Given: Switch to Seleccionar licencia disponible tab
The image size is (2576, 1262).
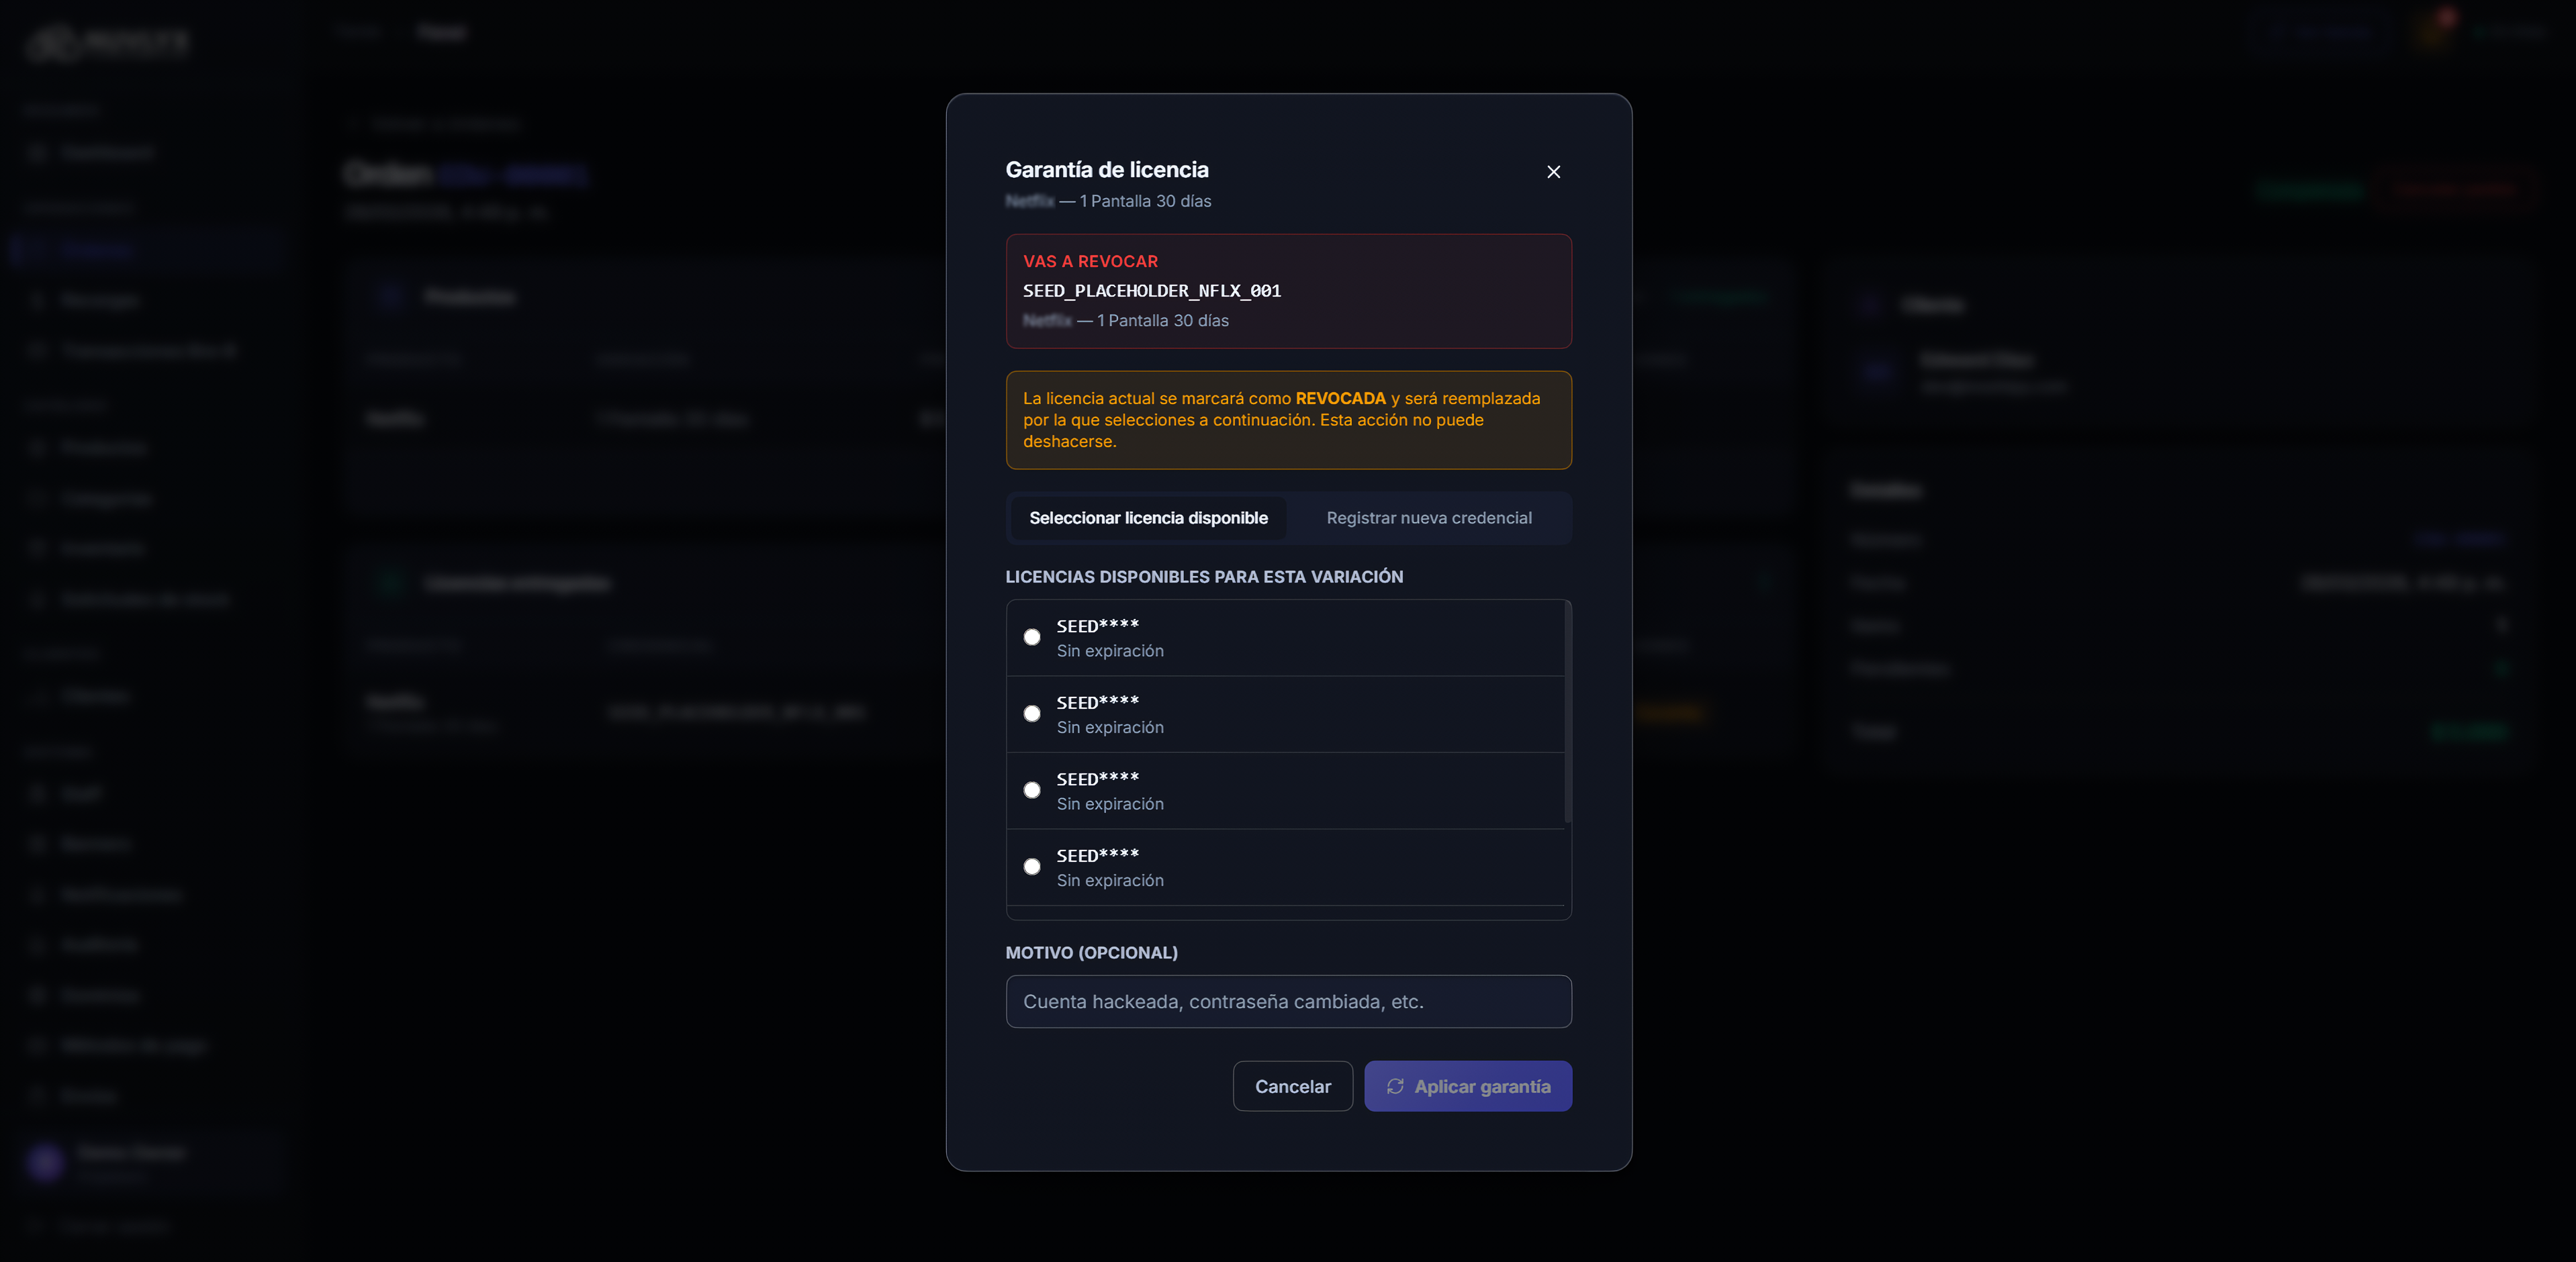Looking at the screenshot, I should (x=1148, y=518).
